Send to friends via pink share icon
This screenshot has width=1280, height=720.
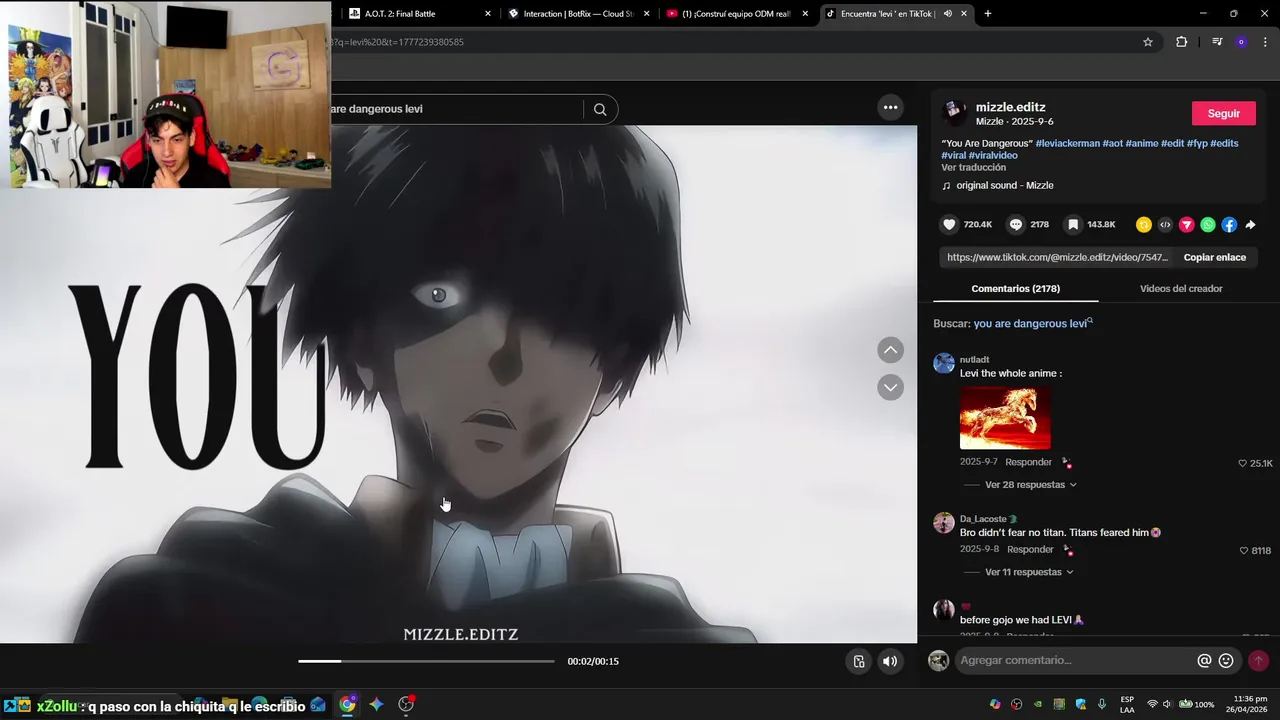point(1187,225)
